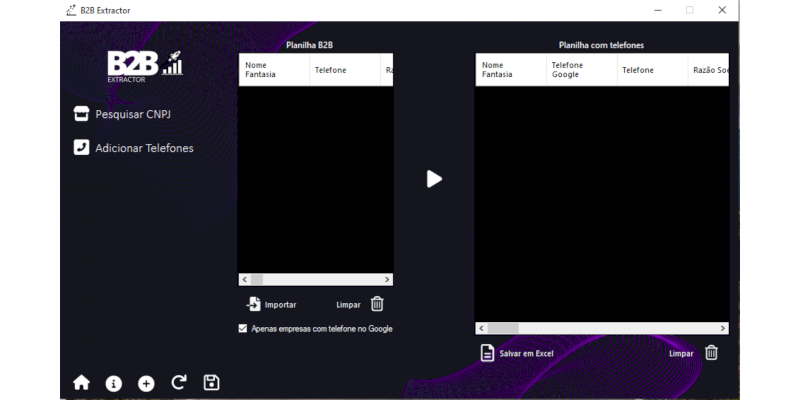
Task: Select Telefone header in Planilha com telefones
Action: (x=653, y=70)
